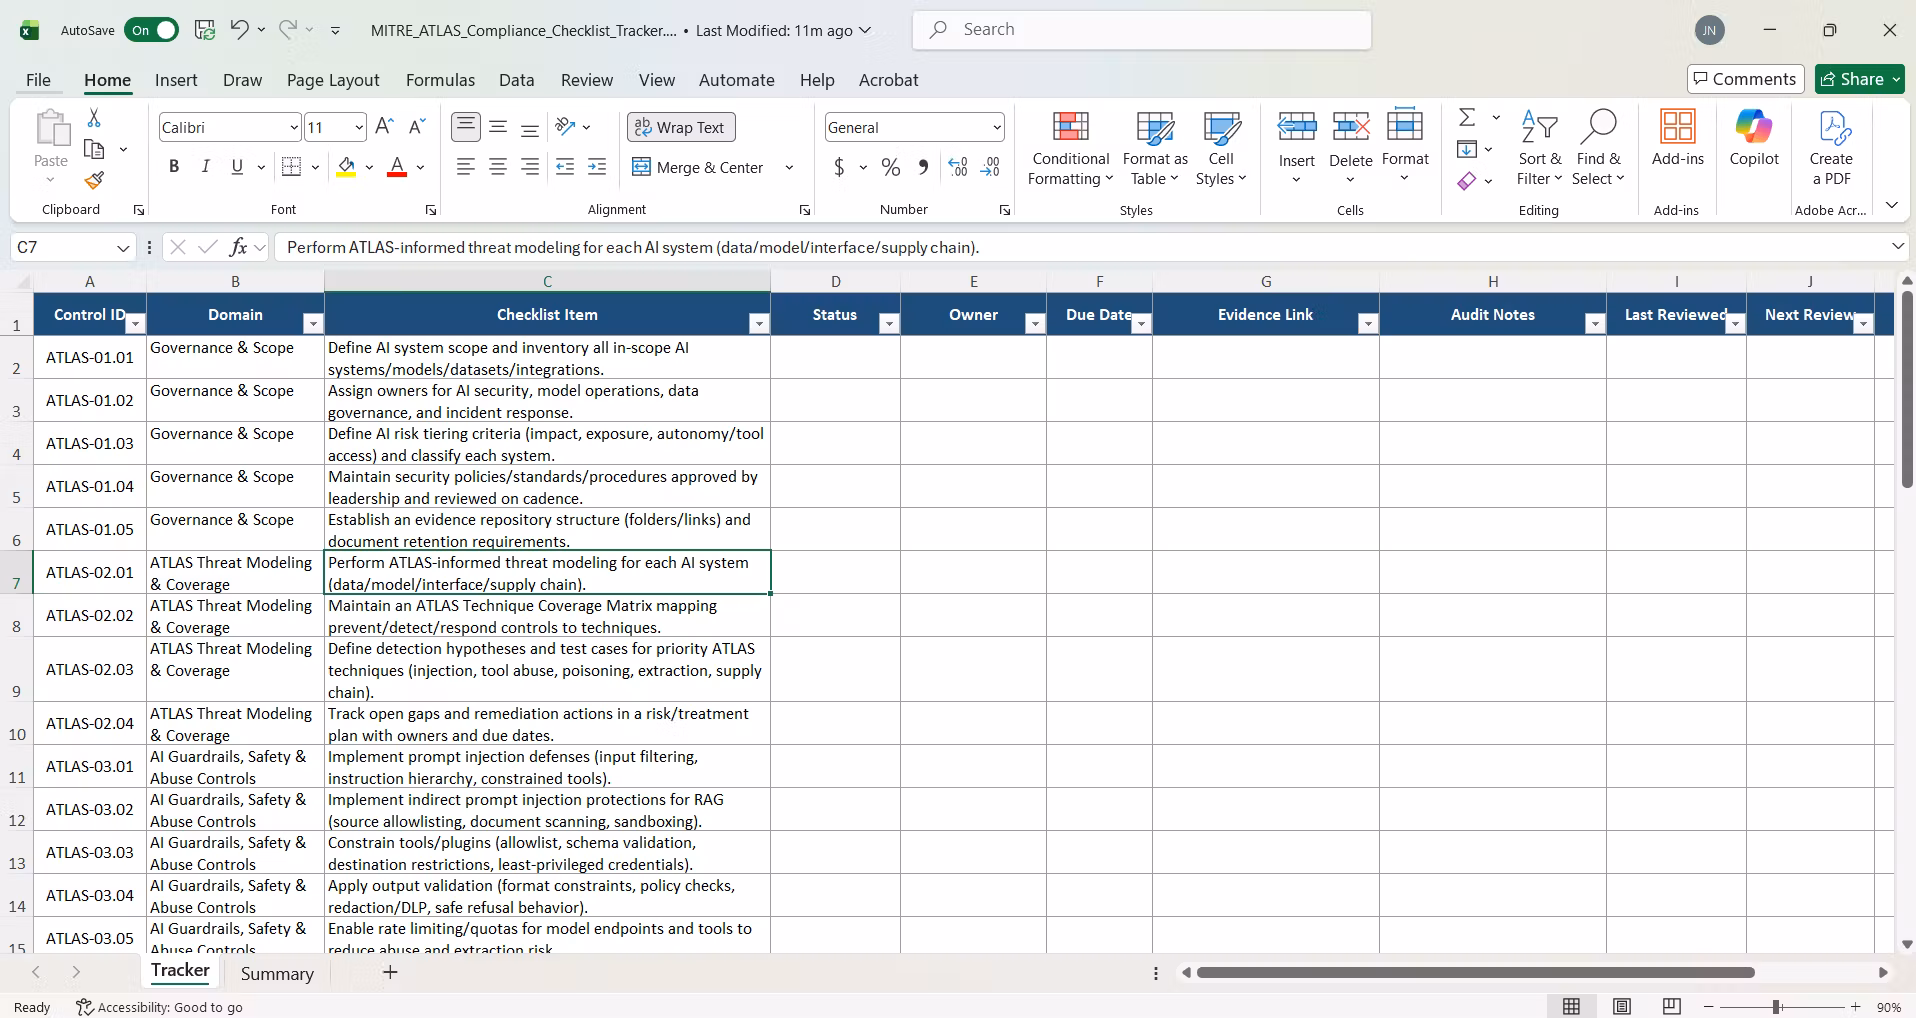The height and width of the screenshot is (1018, 1916).
Task: Click Decrease Indent icon
Action: [565, 167]
